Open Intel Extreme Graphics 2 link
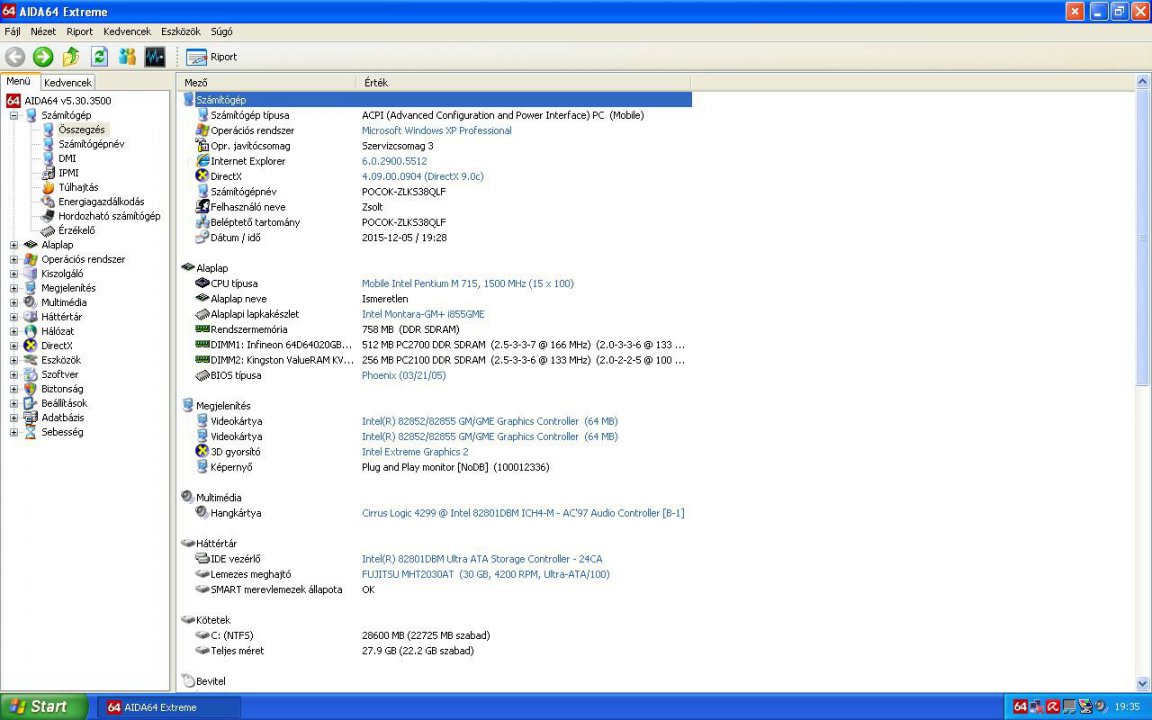 414,452
